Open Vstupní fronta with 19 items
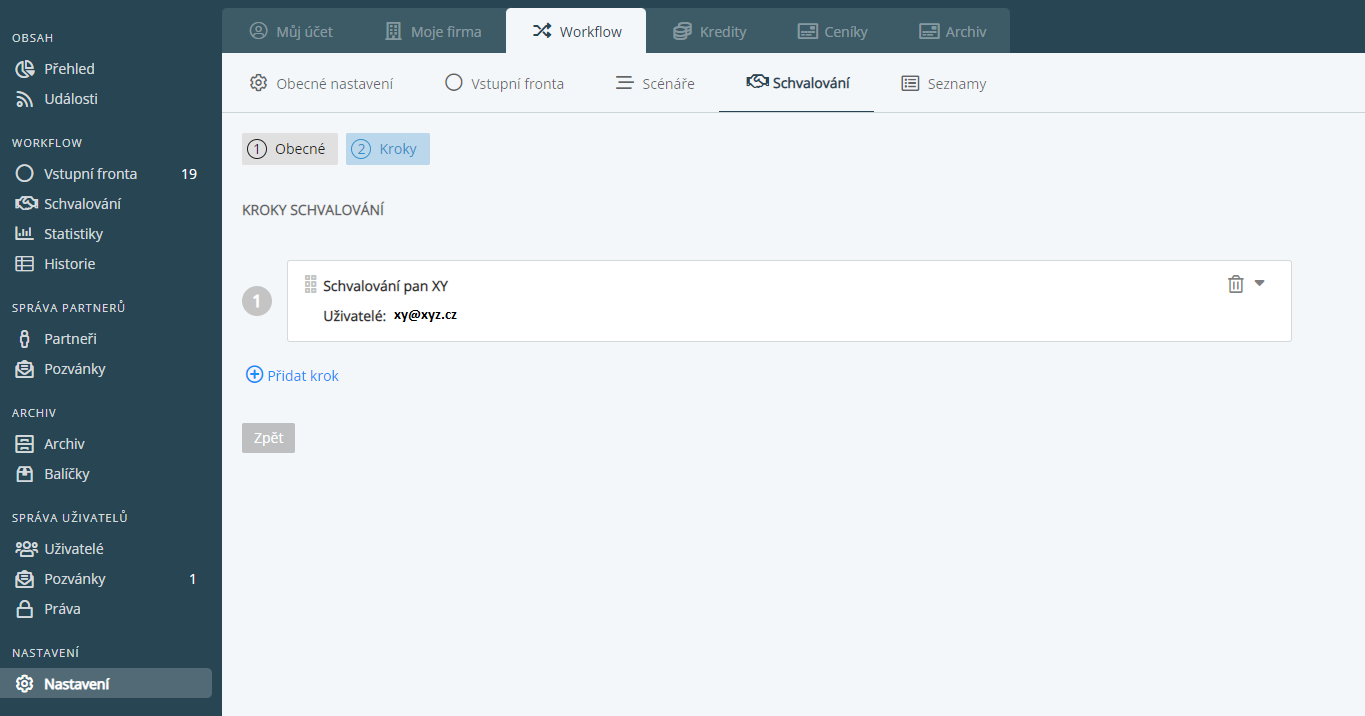 tap(90, 174)
